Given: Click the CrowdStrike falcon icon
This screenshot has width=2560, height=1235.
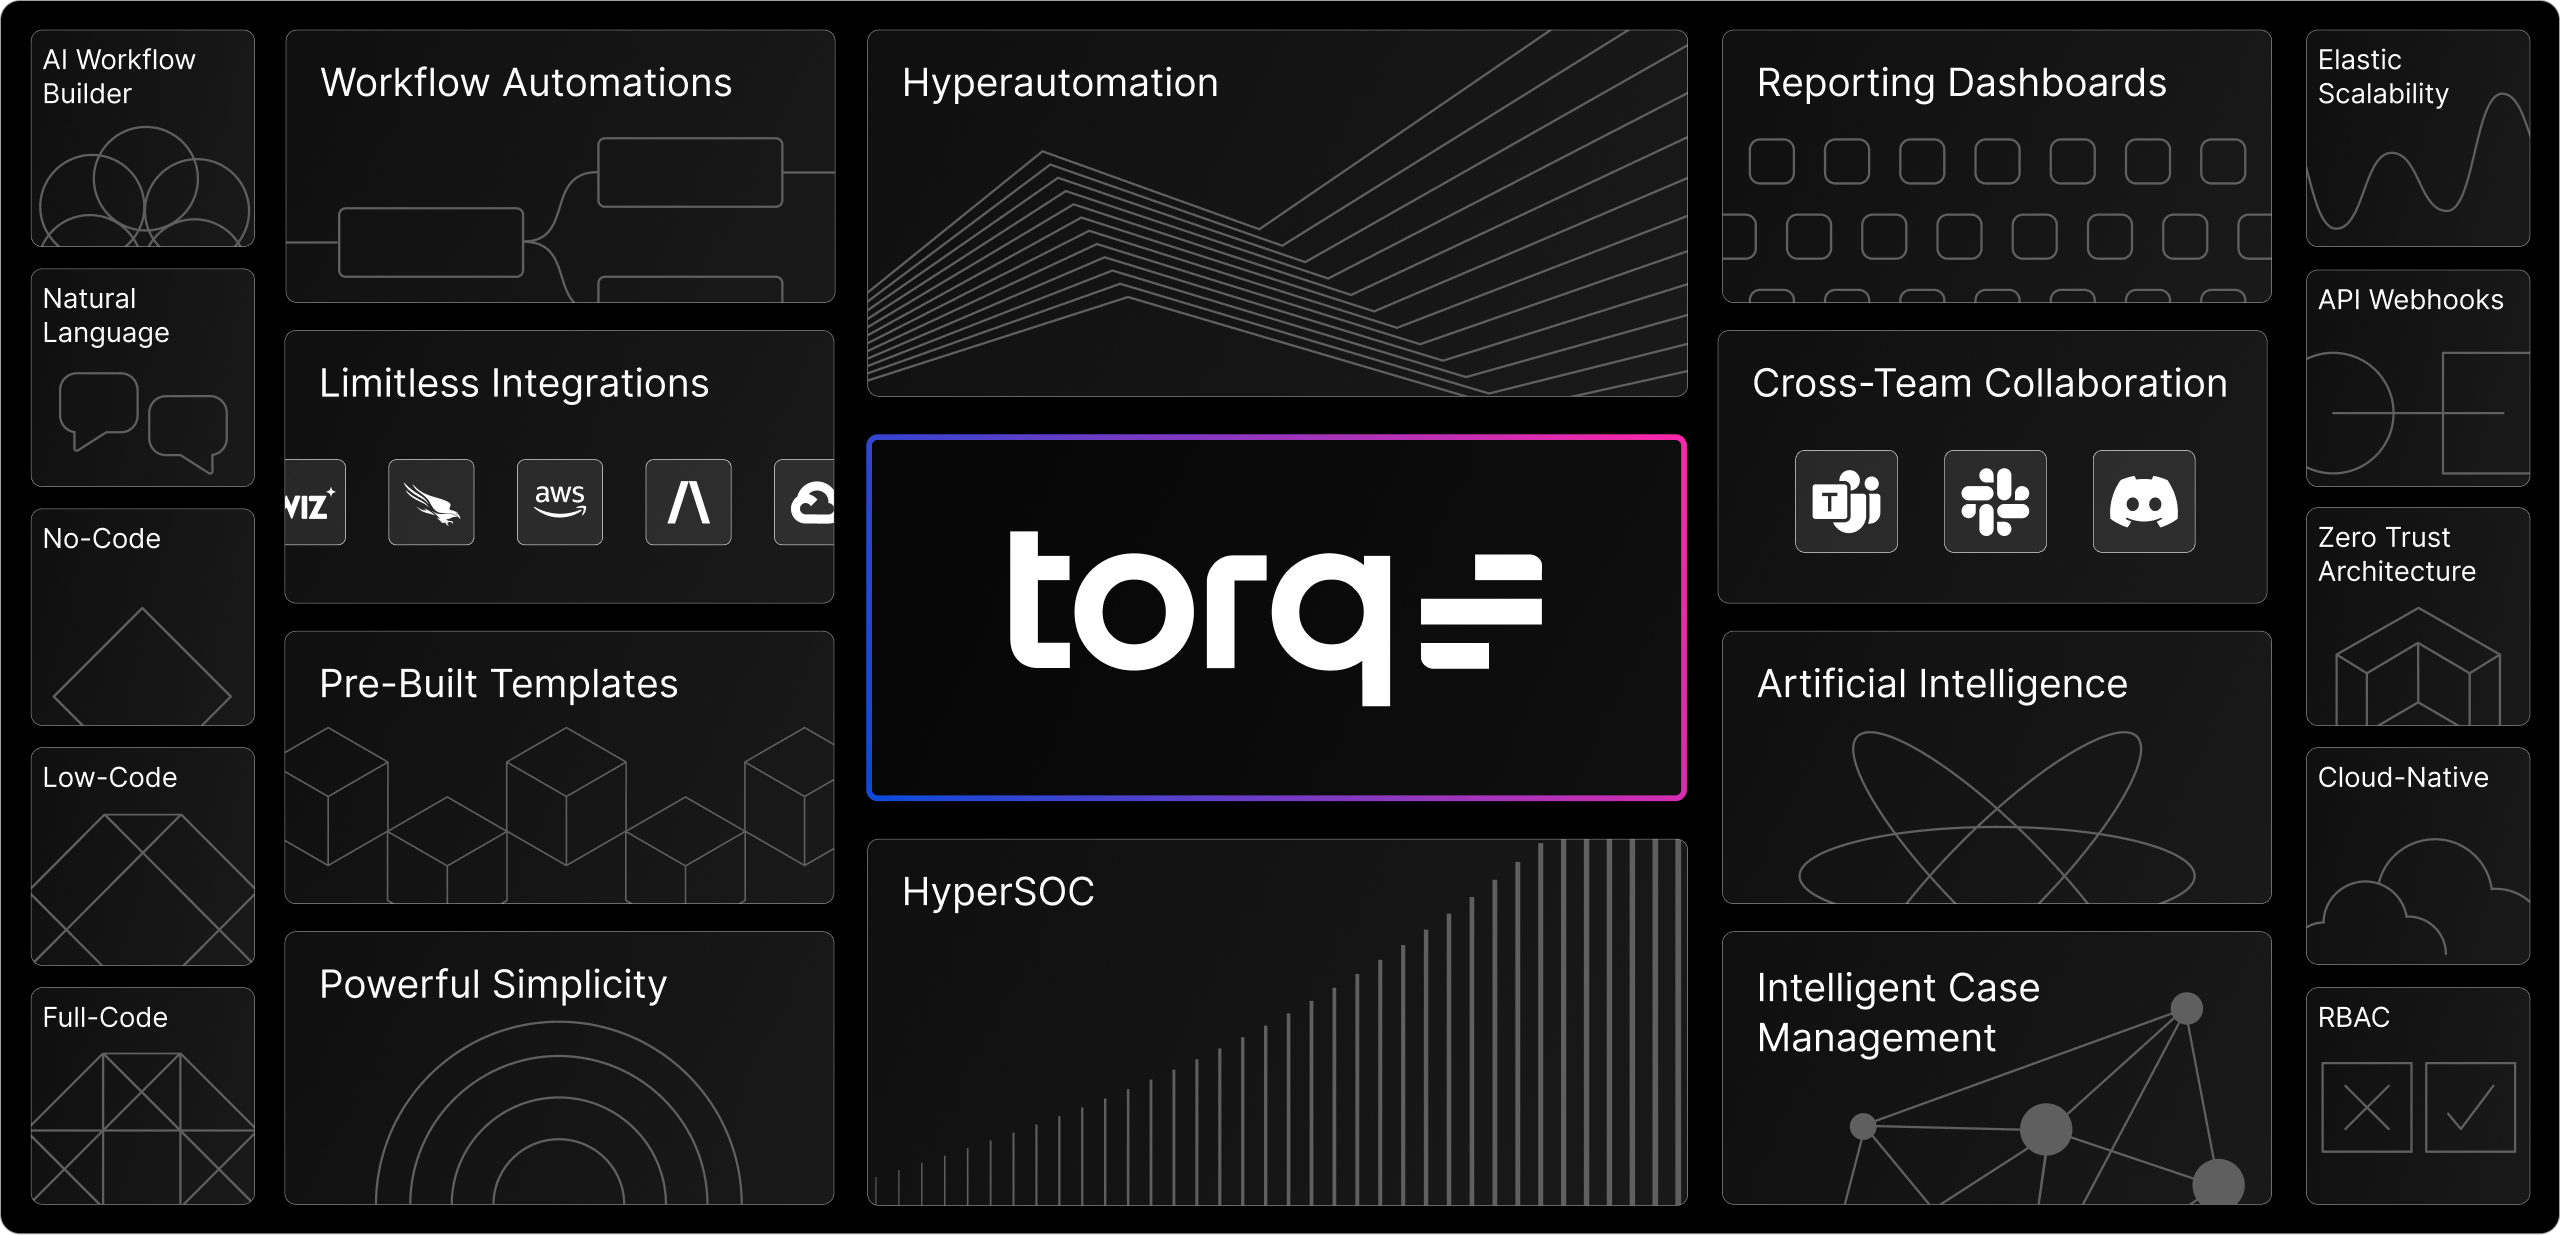Looking at the screenshot, I should (431, 502).
